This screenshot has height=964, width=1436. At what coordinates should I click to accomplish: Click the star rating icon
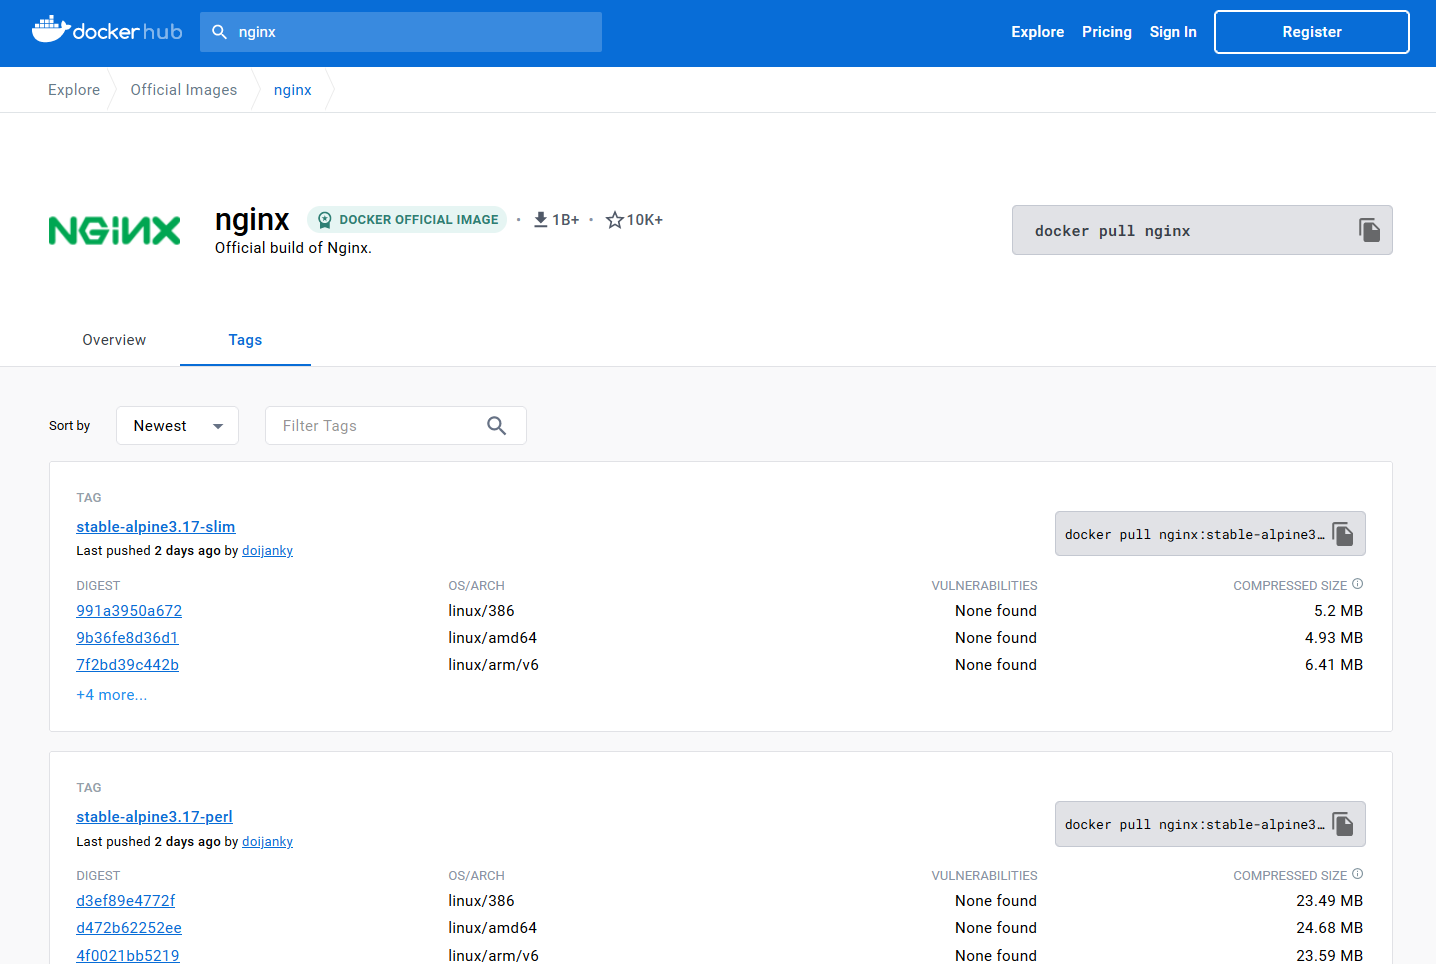tap(614, 220)
